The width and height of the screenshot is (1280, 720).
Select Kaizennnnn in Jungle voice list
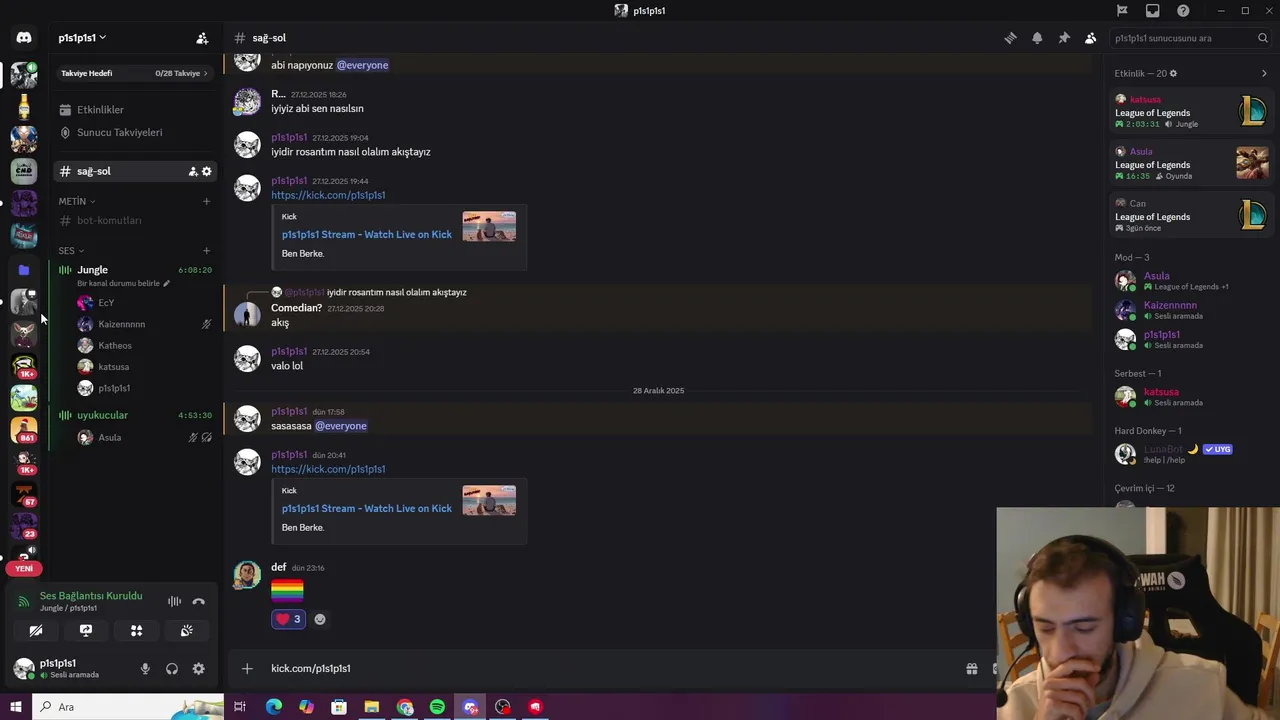121,324
